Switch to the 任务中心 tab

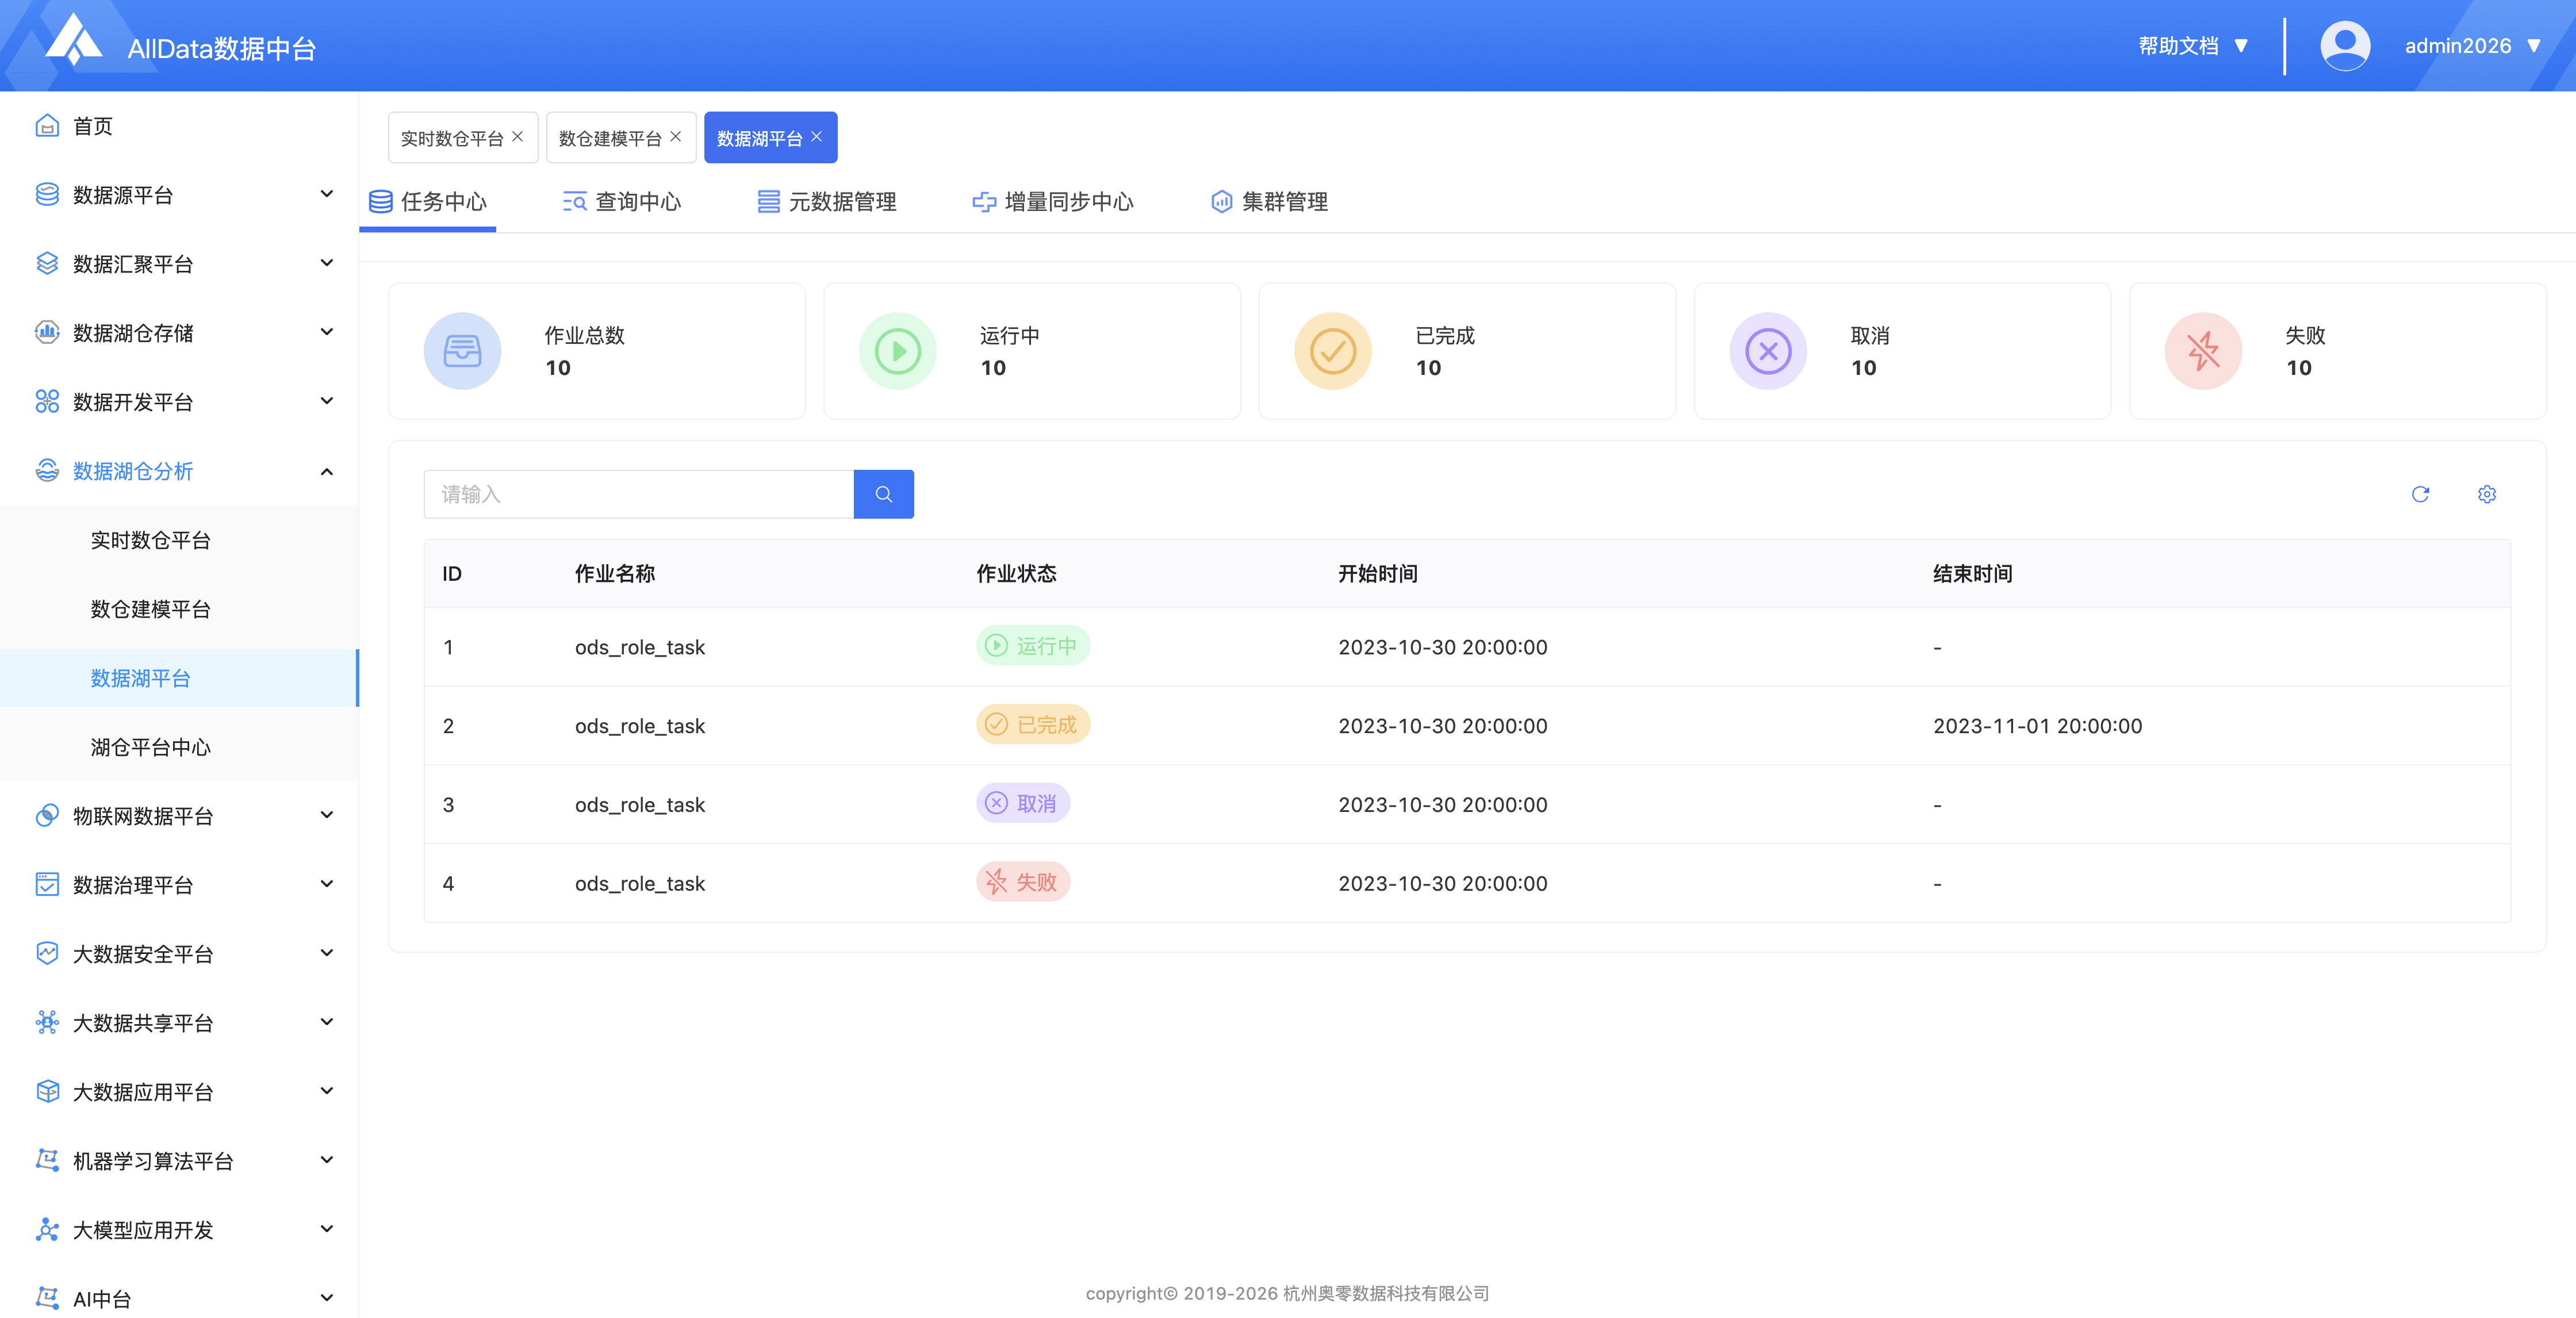point(428,202)
